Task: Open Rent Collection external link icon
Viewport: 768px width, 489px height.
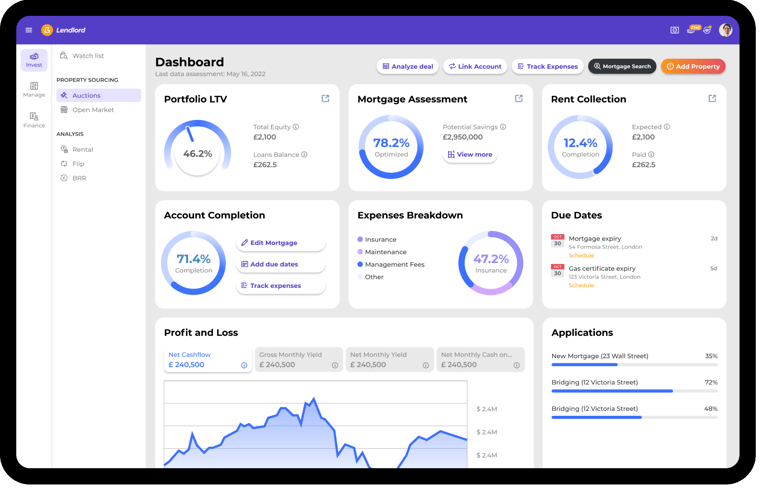Action: (x=712, y=99)
